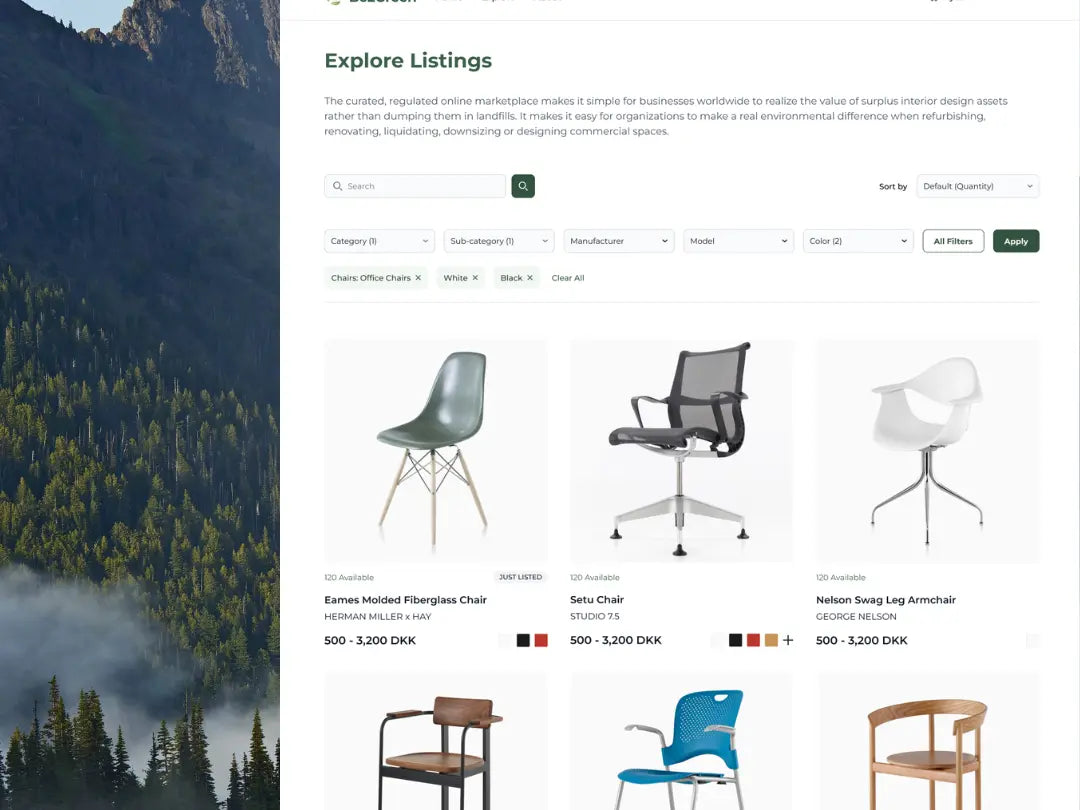Click the green search magnifier button
The image size is (1080, 810).
pos(523,186)
